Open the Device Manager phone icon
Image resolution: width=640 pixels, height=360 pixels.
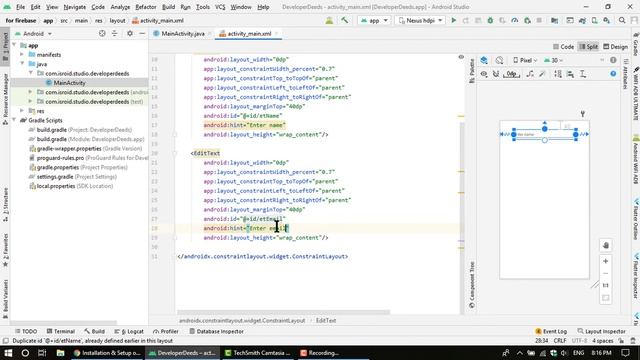coord(594,20)
